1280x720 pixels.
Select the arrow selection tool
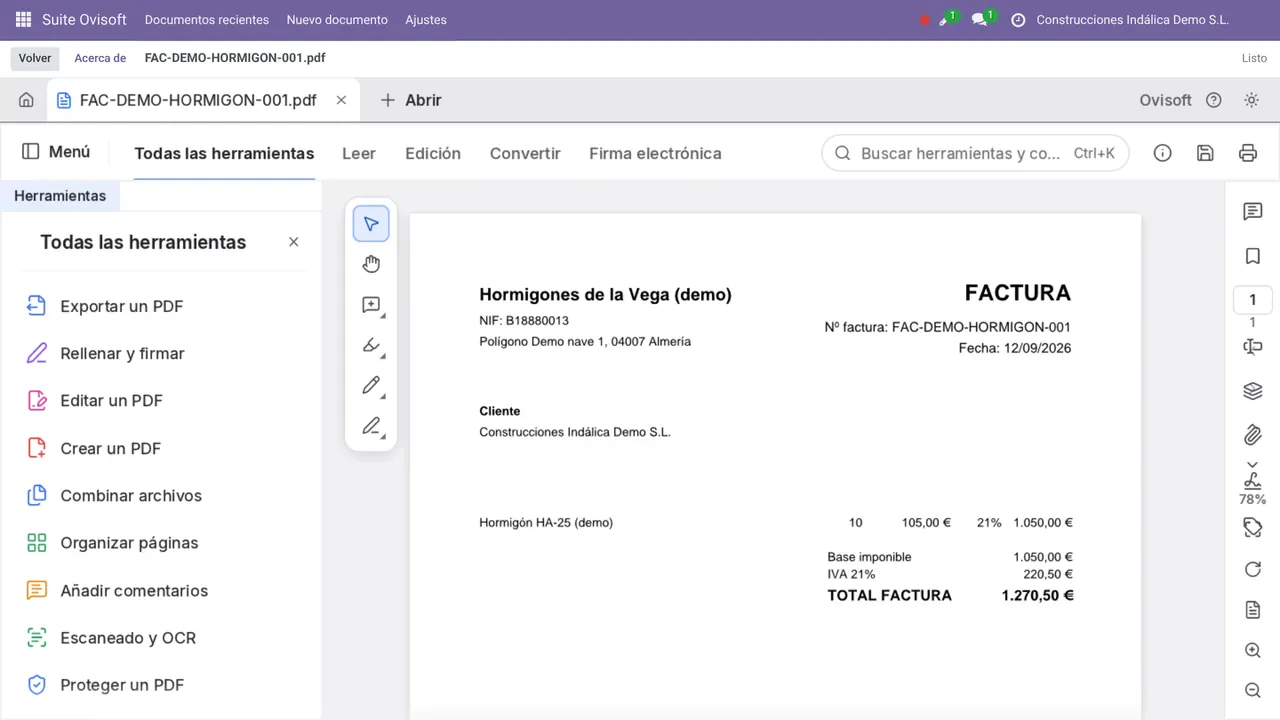371,224
